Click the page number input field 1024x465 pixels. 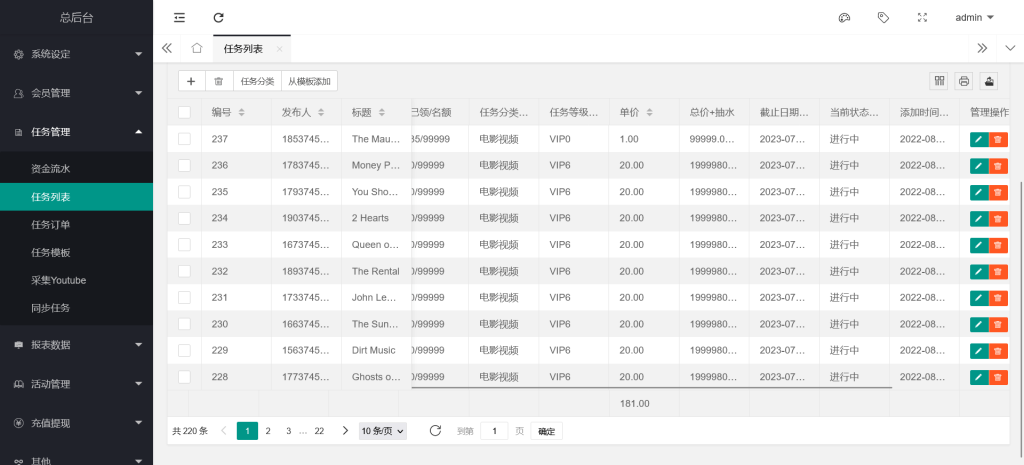point(494,431)
